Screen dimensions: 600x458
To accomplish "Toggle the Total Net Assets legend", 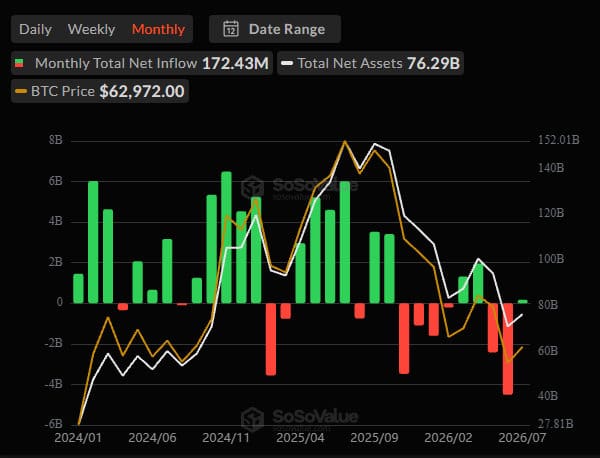I will pyautogui.click(x=370, y=63).
